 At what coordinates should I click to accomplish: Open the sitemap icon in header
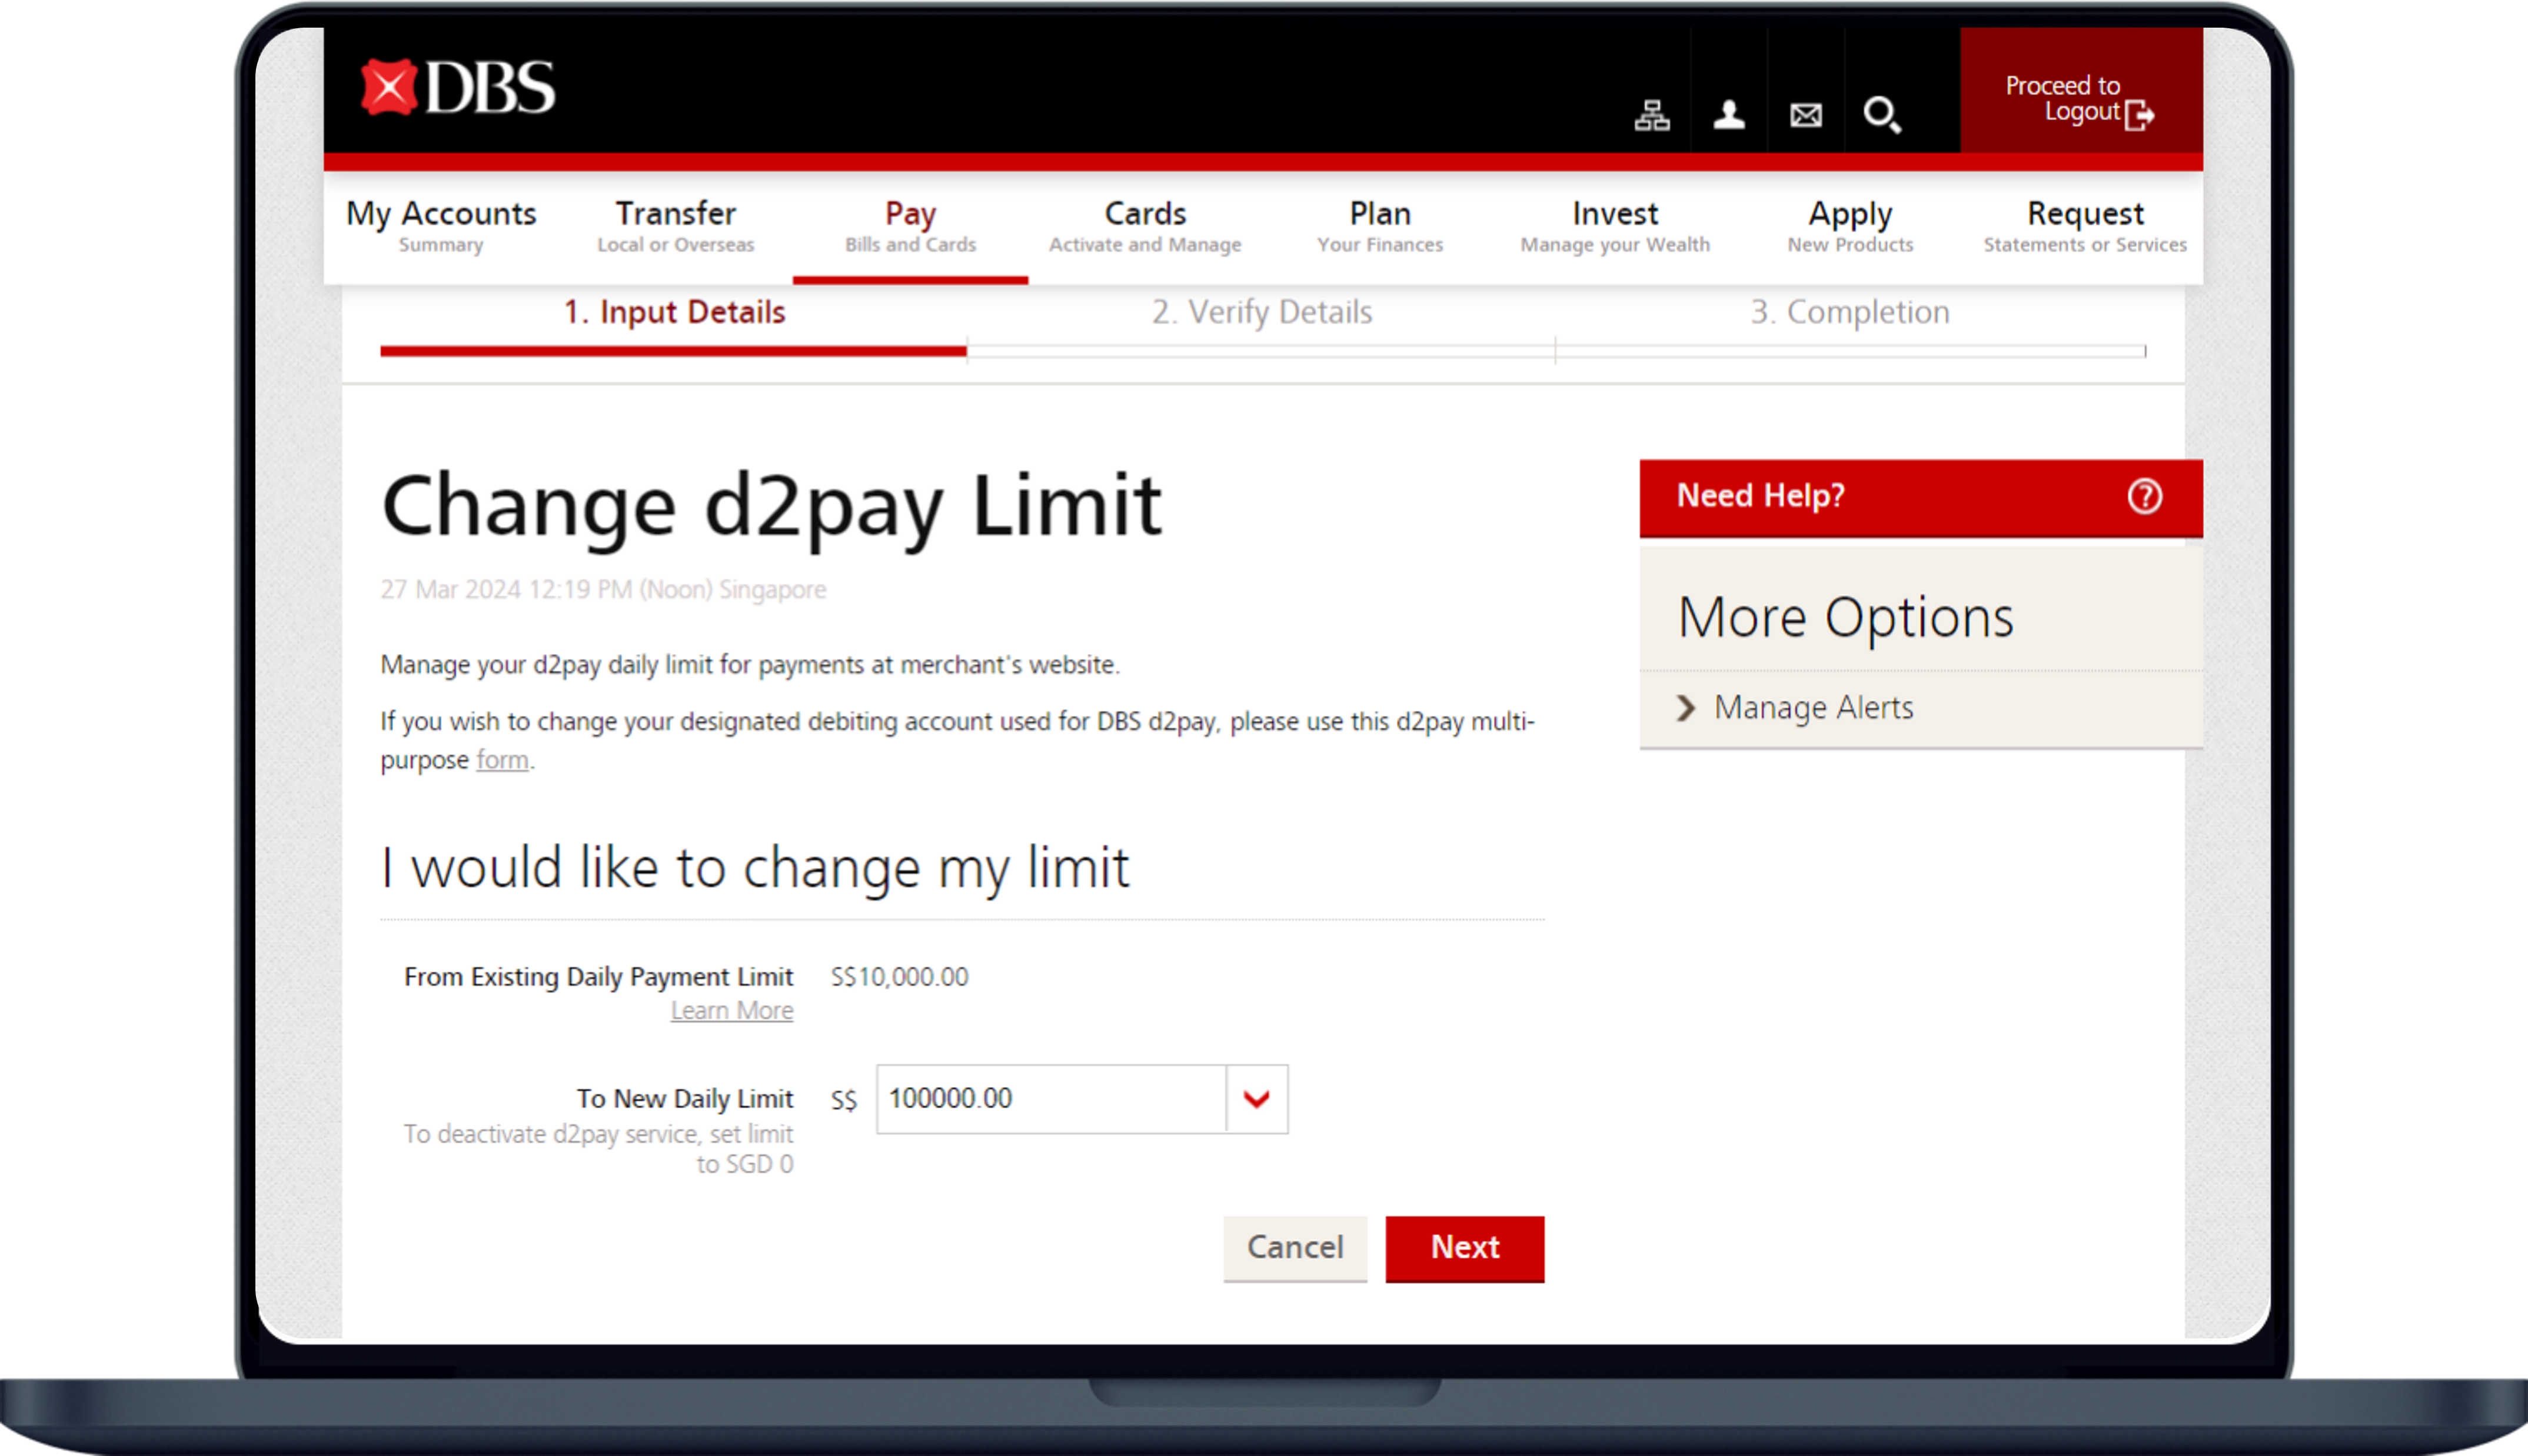1652,115
